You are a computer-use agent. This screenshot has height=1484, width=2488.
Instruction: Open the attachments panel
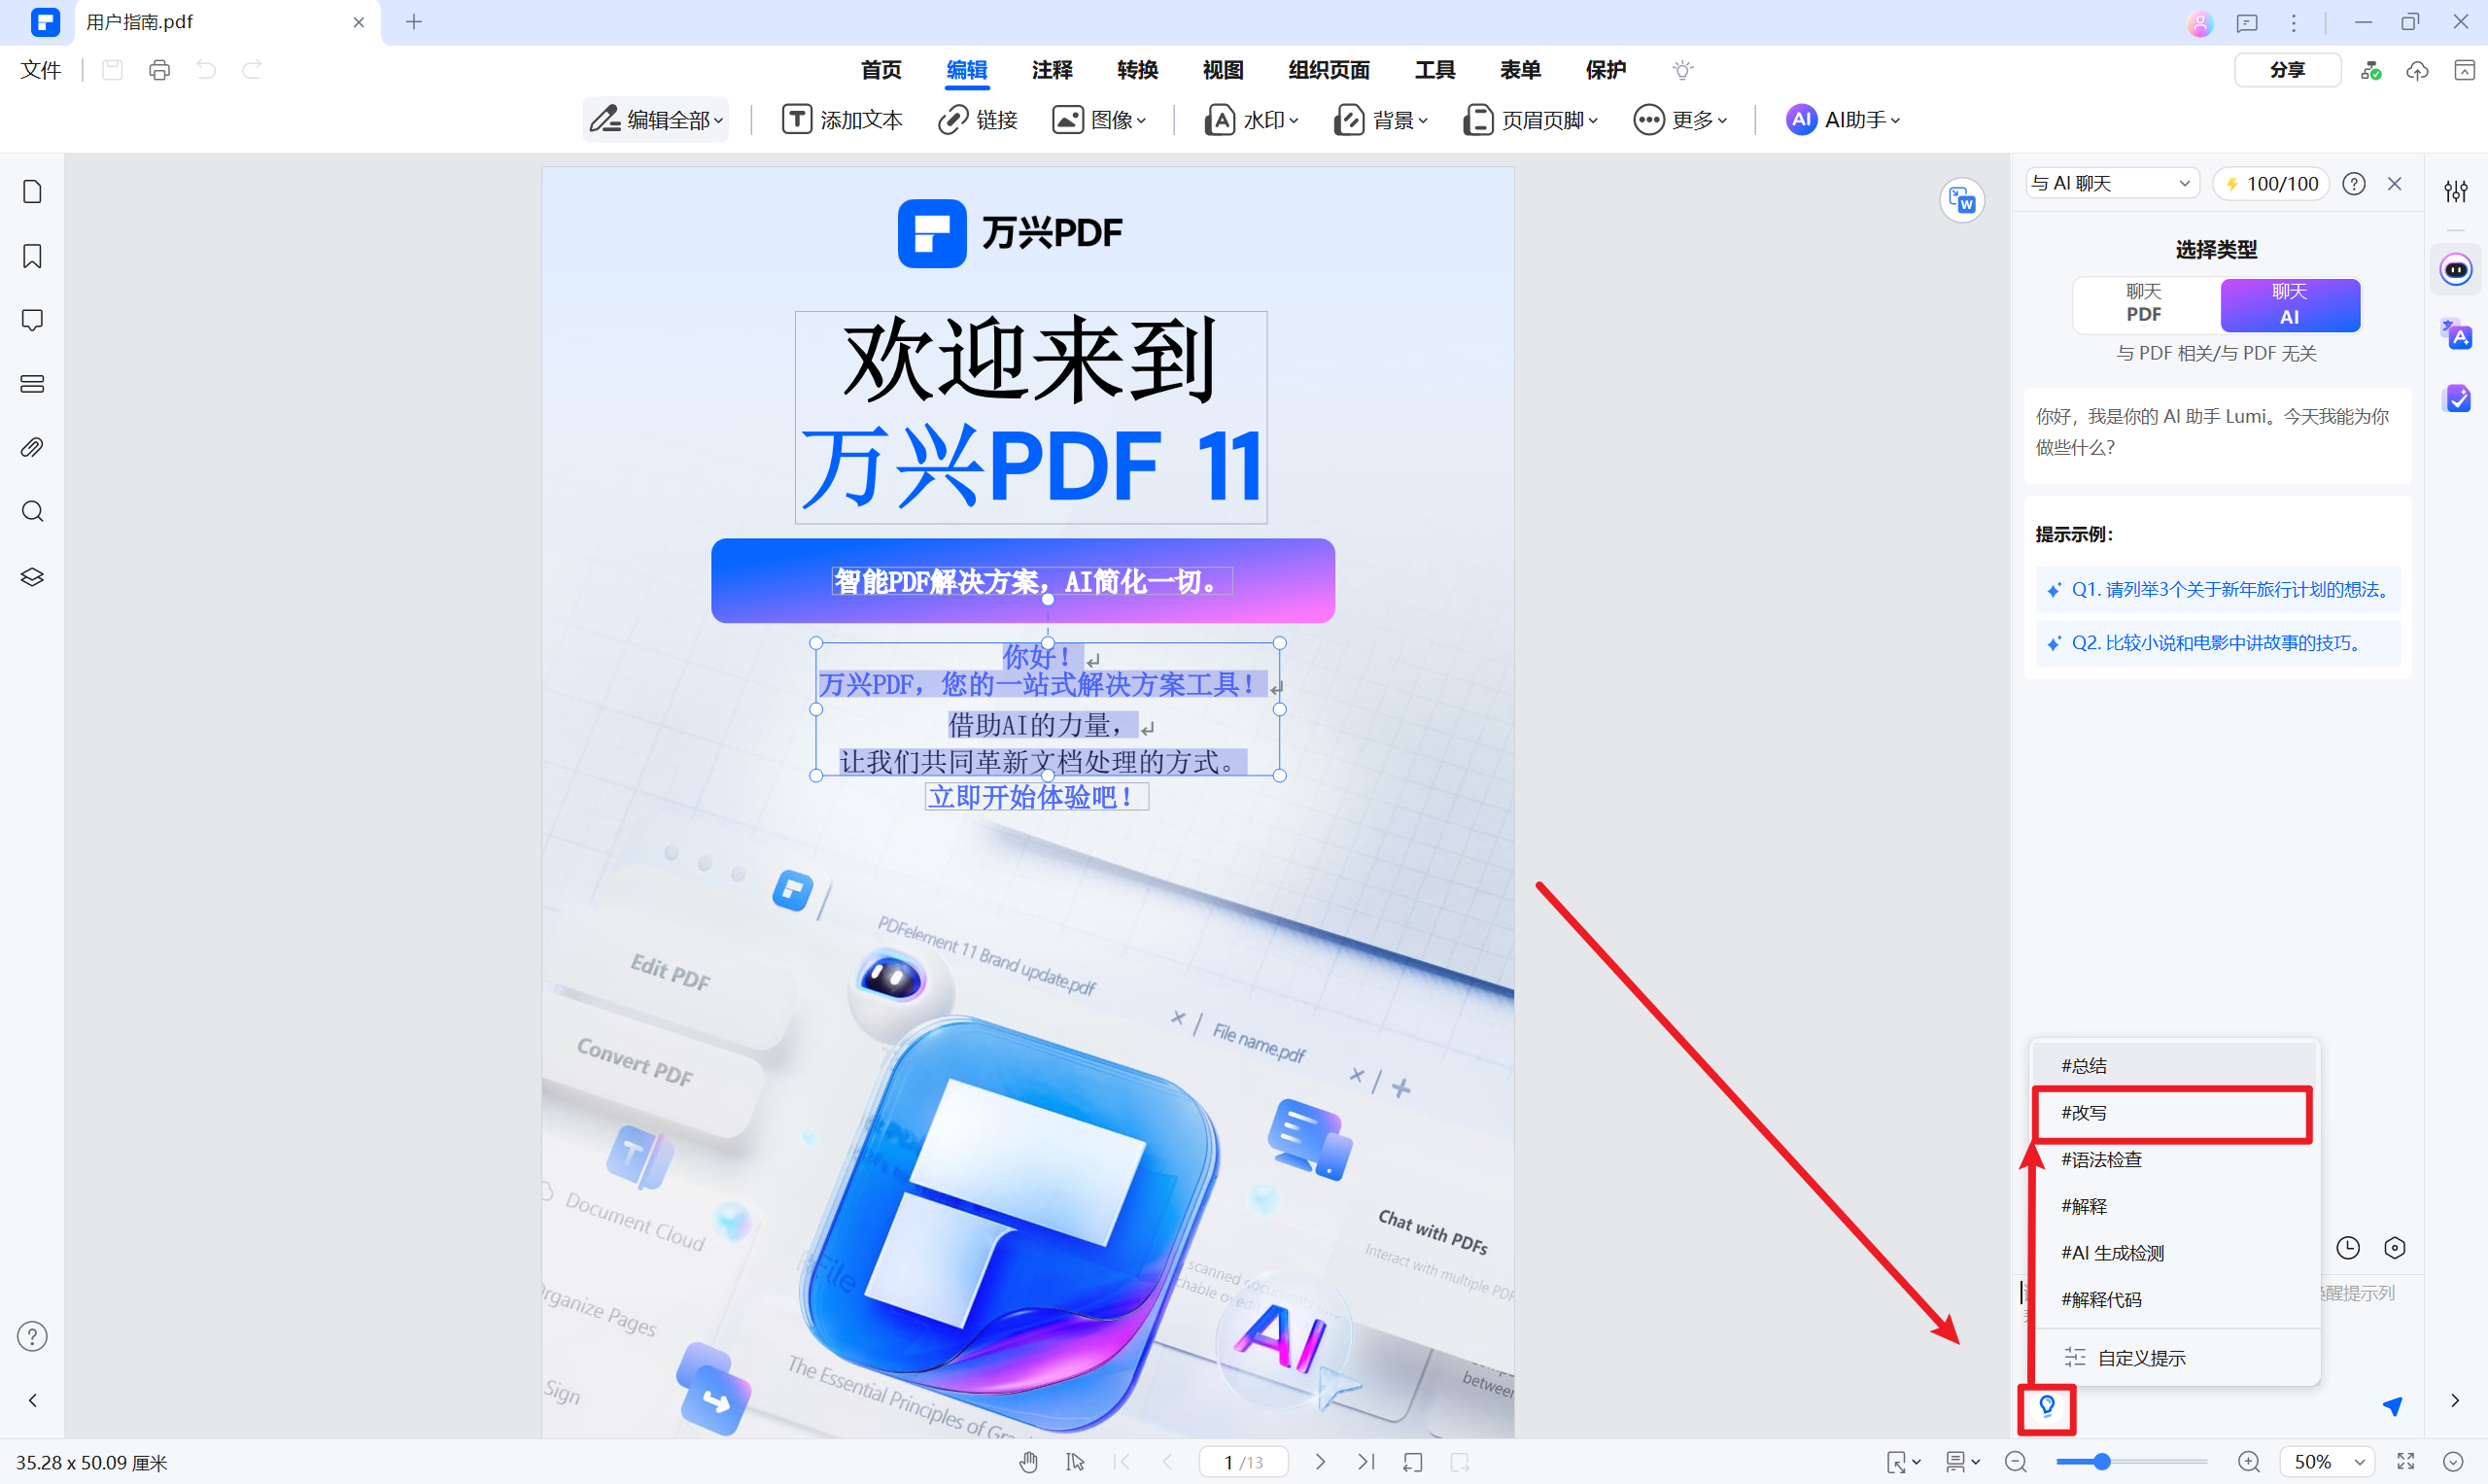point(32,447)
